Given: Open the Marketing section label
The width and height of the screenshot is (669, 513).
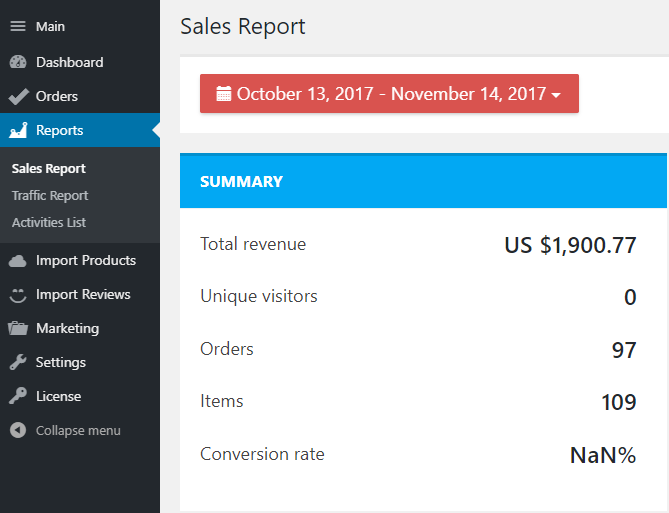Looking at the screenshot, I should click(67, 328).
